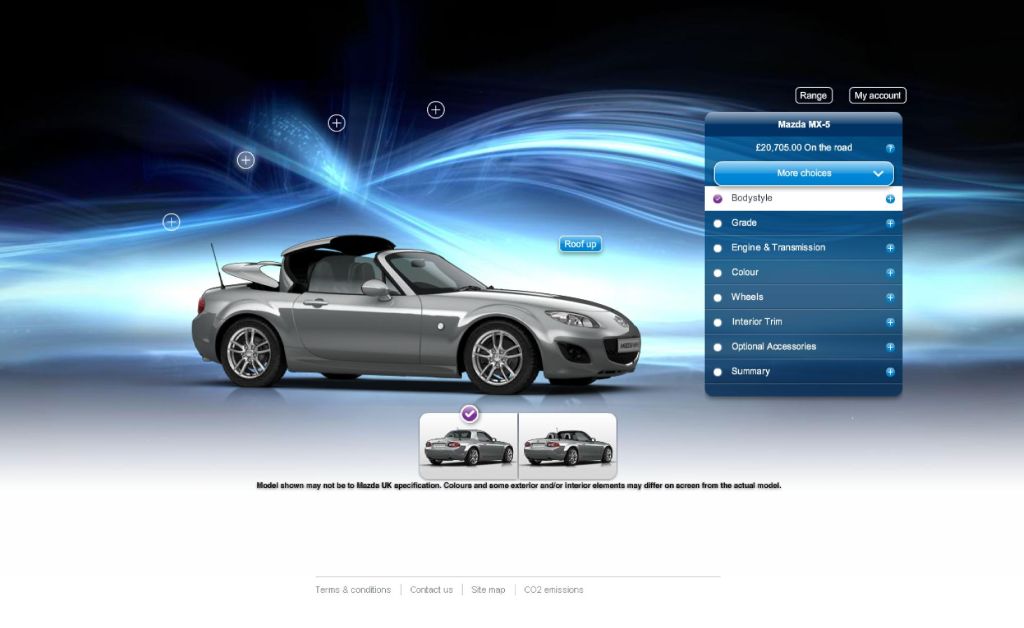Select the Grade radio button
Screen dimensions: 1024x628
[717, 223]
